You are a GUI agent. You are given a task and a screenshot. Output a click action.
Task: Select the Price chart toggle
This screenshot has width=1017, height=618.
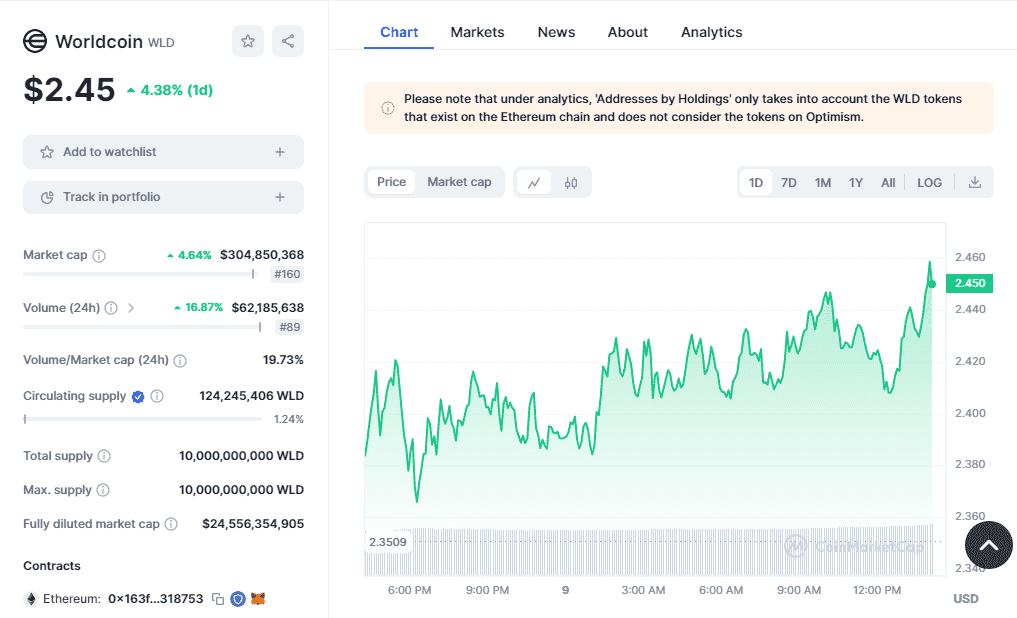pyautogui.click(x=392, y=182)
